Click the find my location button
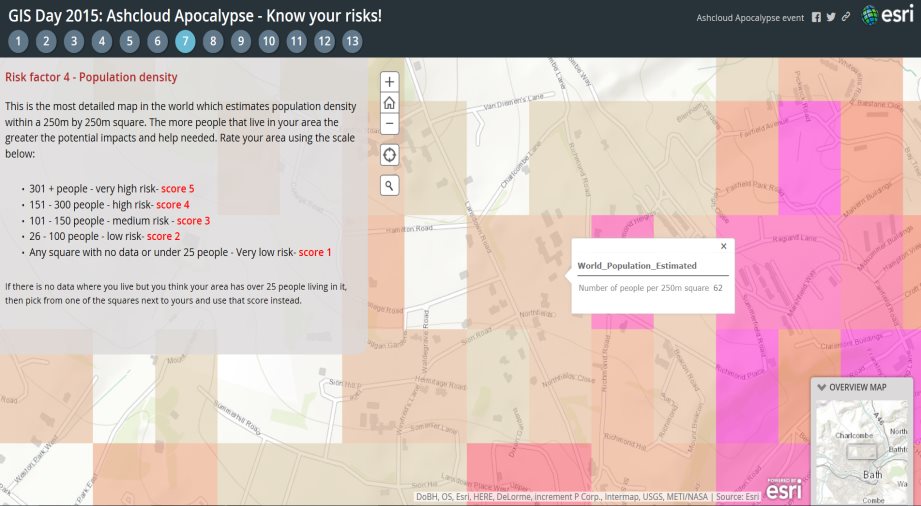The height and width of the screenshot is (506, 921). (x=389, y=154)
